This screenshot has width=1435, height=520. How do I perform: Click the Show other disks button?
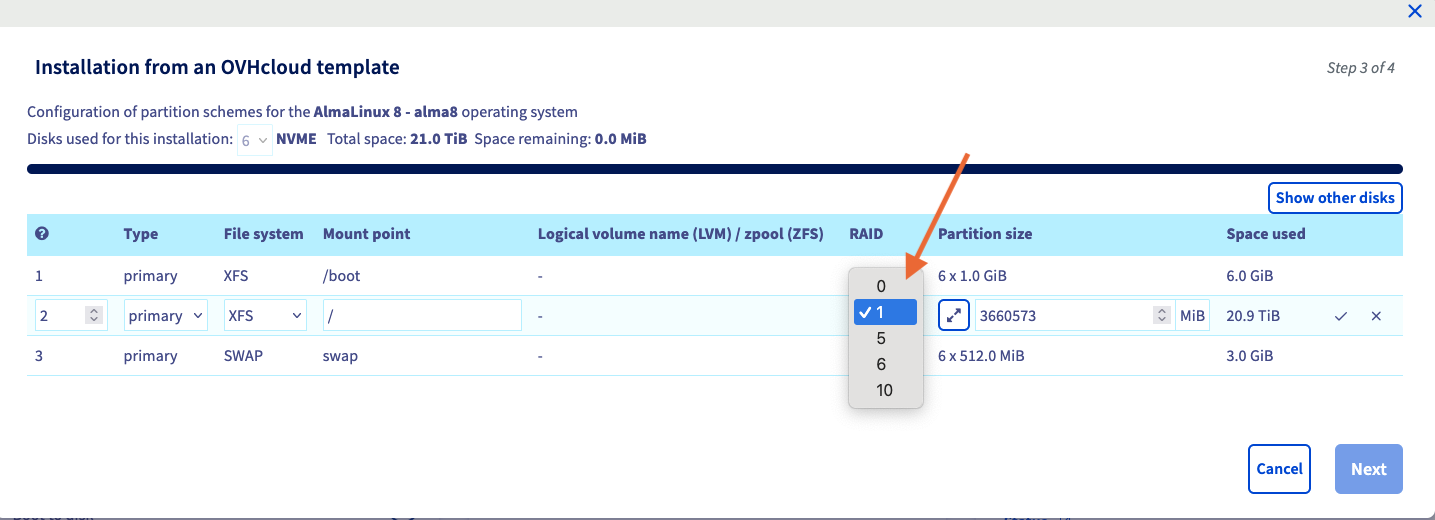[x=1335, y=198]
